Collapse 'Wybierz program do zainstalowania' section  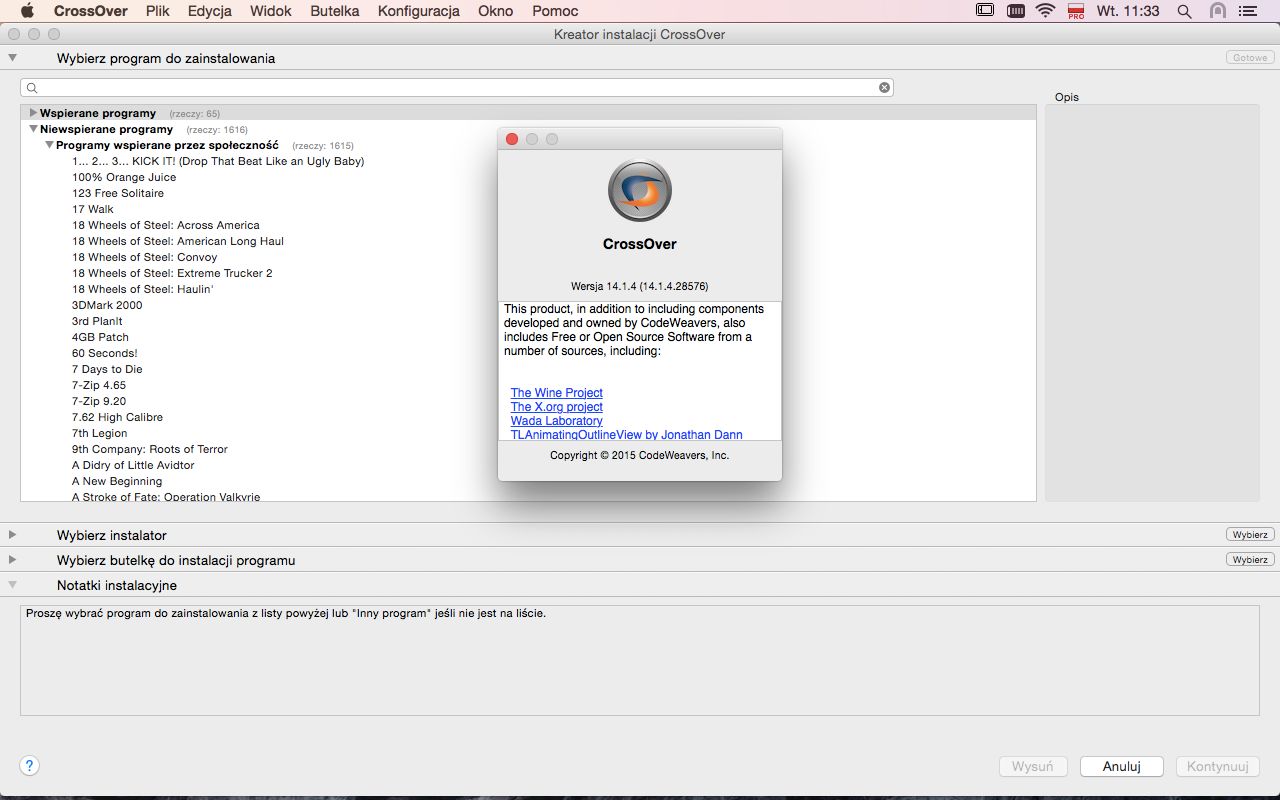click(x=13, y=58)
